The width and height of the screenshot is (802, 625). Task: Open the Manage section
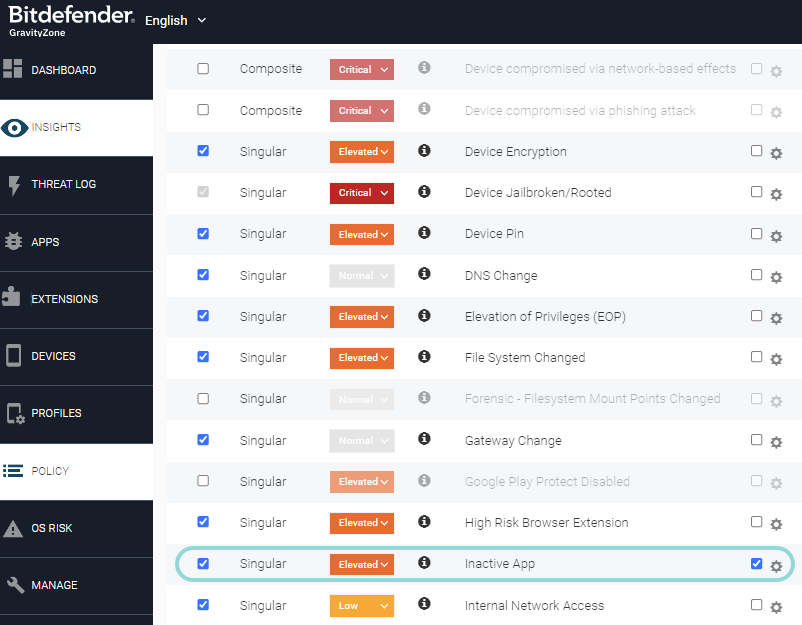point(54,585)
